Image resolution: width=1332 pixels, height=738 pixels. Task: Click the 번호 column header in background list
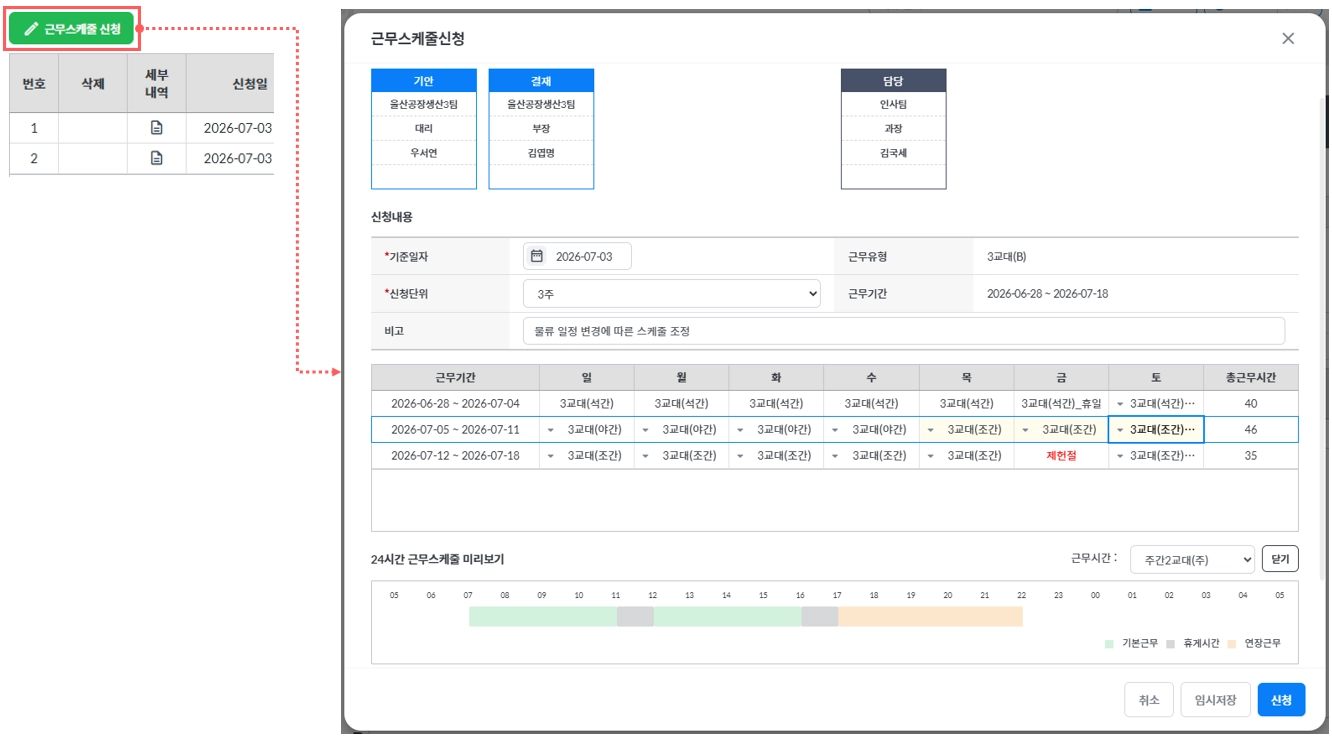tap(34, 84)
